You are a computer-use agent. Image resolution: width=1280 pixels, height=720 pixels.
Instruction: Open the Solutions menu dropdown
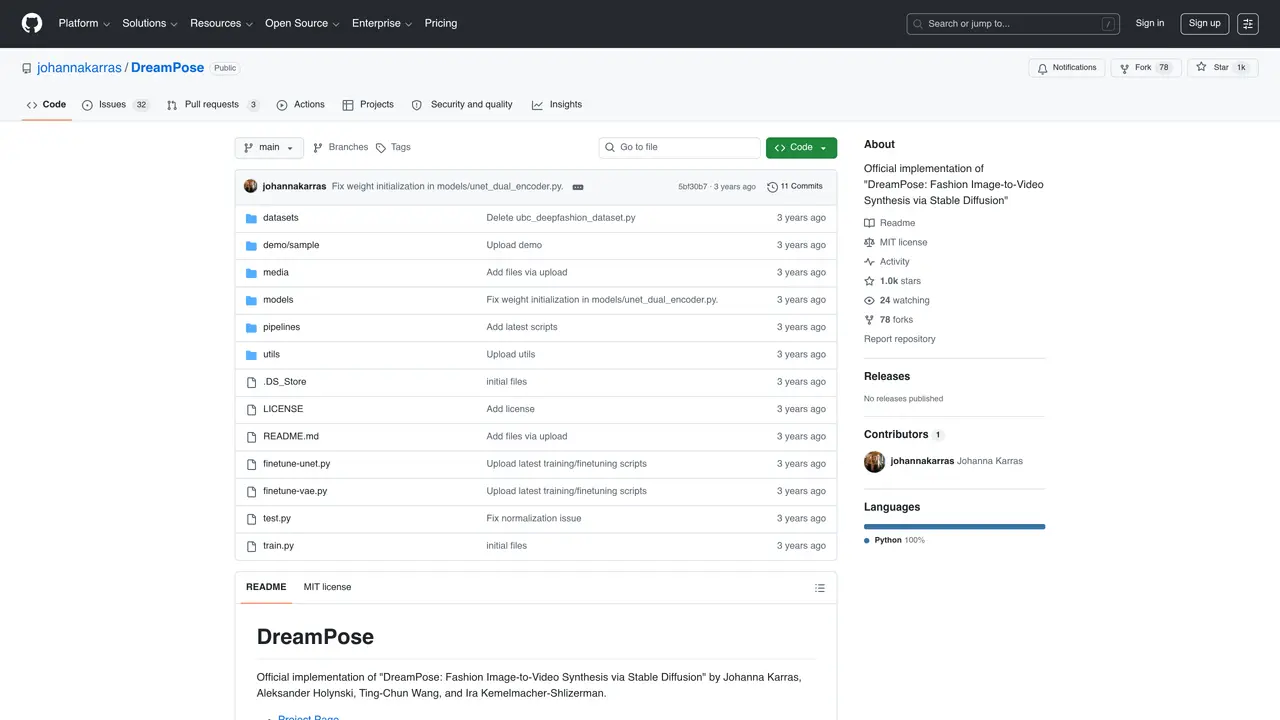[150, 23]
